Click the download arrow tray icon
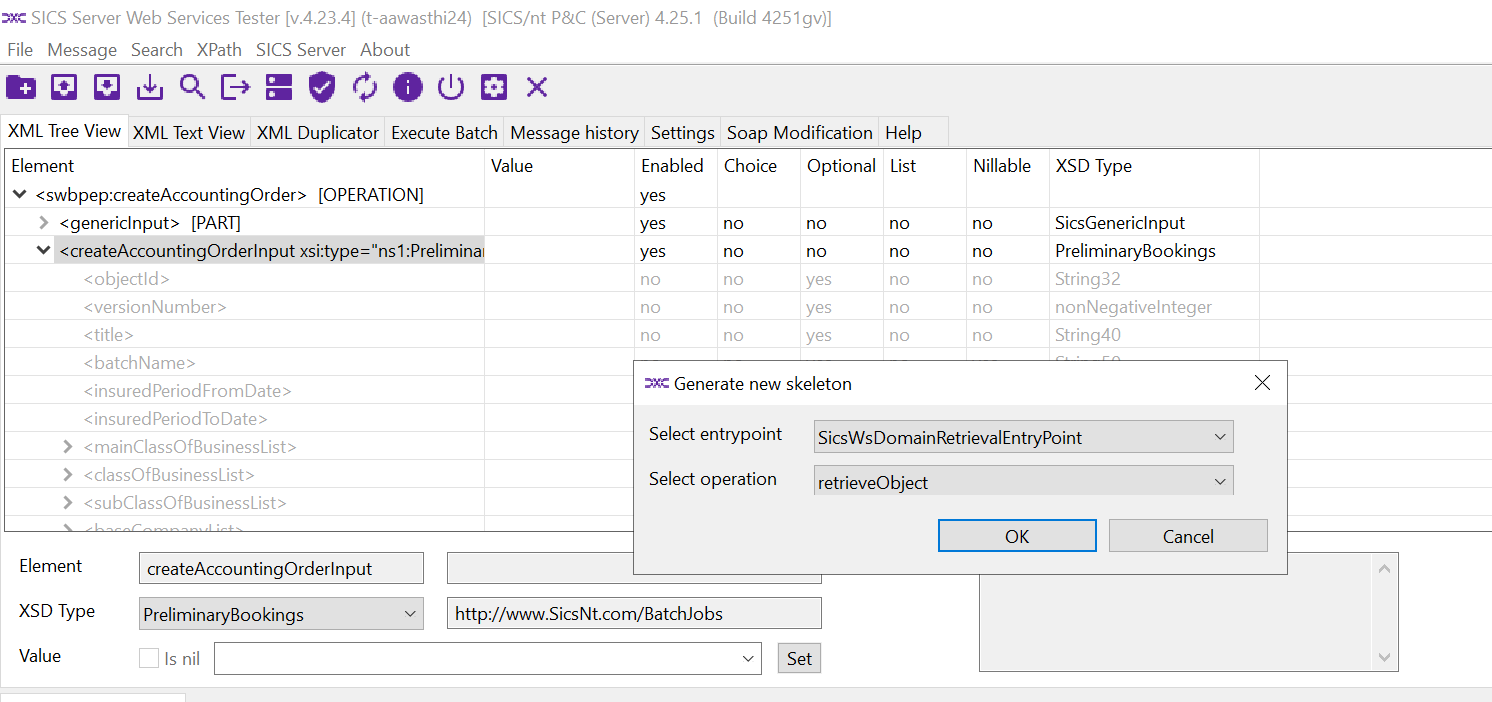This screenshot has height=702, width=1492. coord(149,88)
